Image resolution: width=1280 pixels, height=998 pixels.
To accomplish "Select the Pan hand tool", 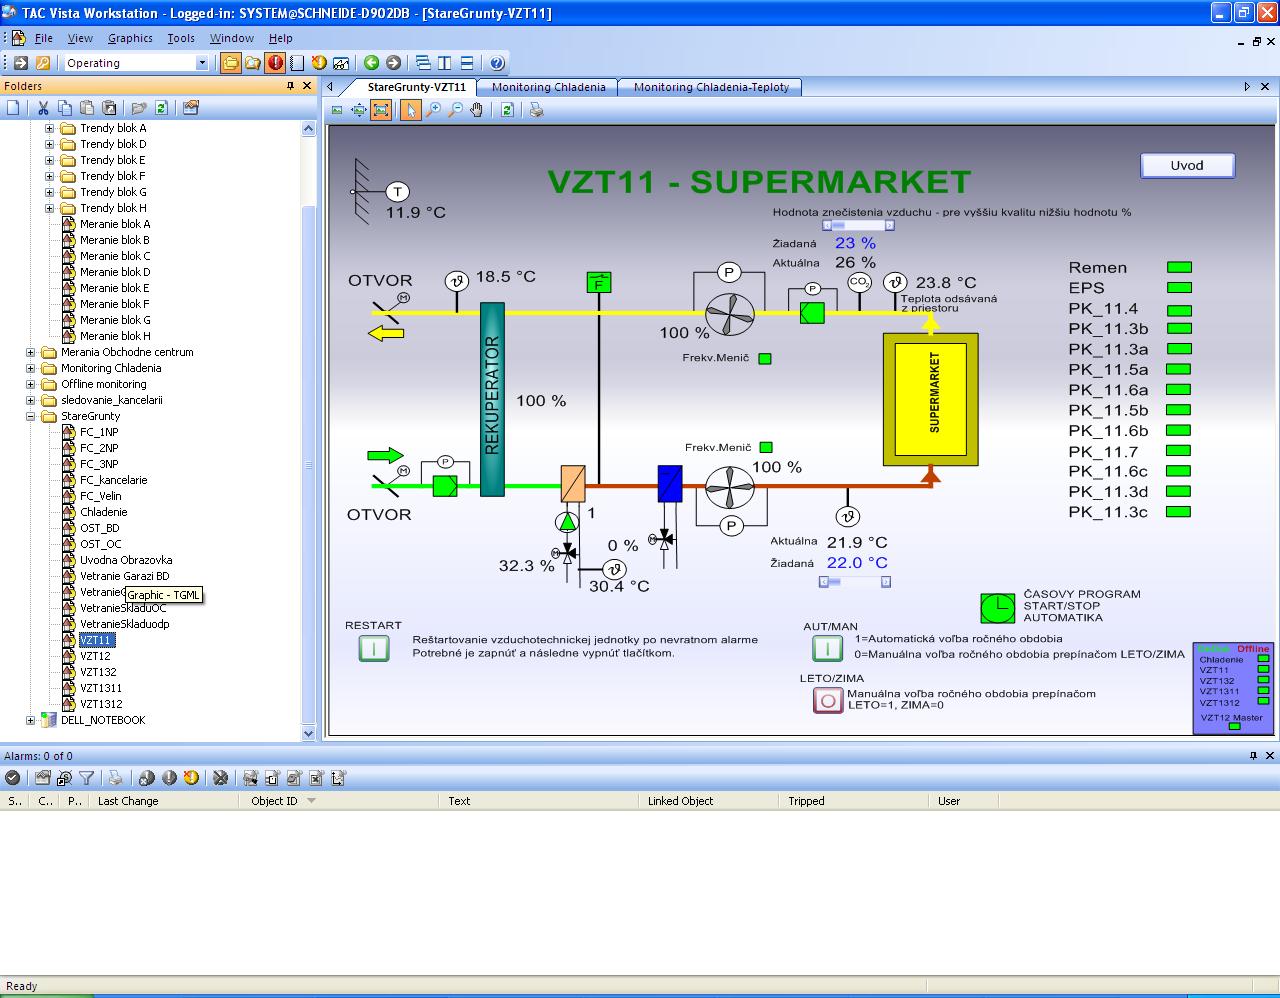I will click(x=477, y=110).
